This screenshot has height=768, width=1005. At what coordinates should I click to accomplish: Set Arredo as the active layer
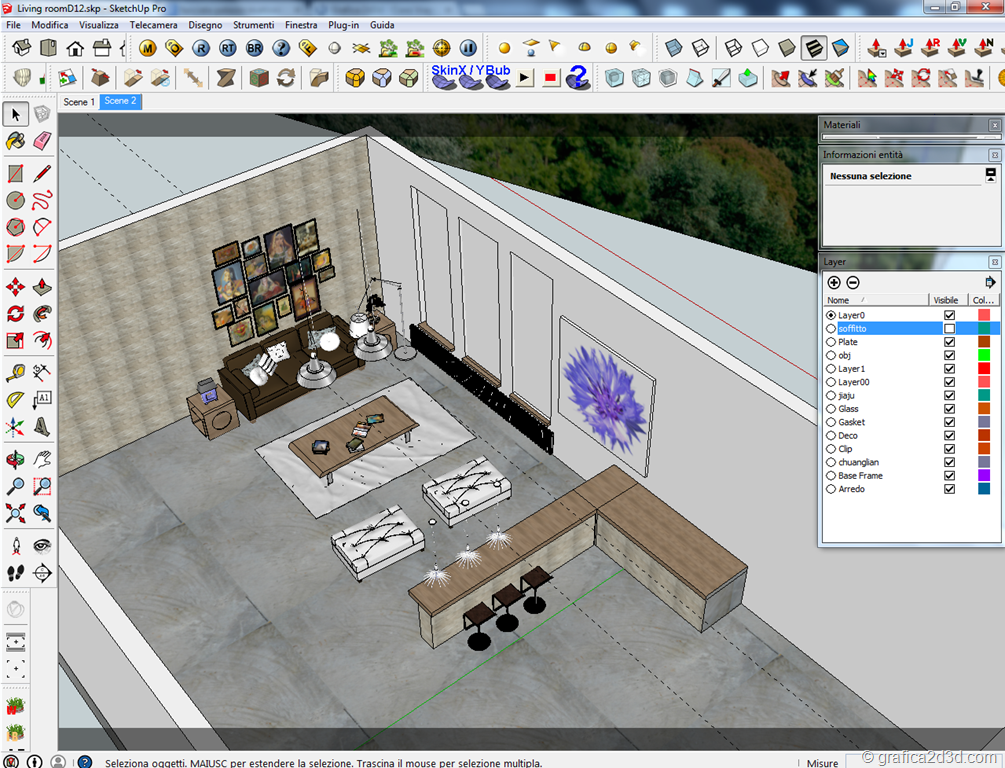(x=831, y=489)
